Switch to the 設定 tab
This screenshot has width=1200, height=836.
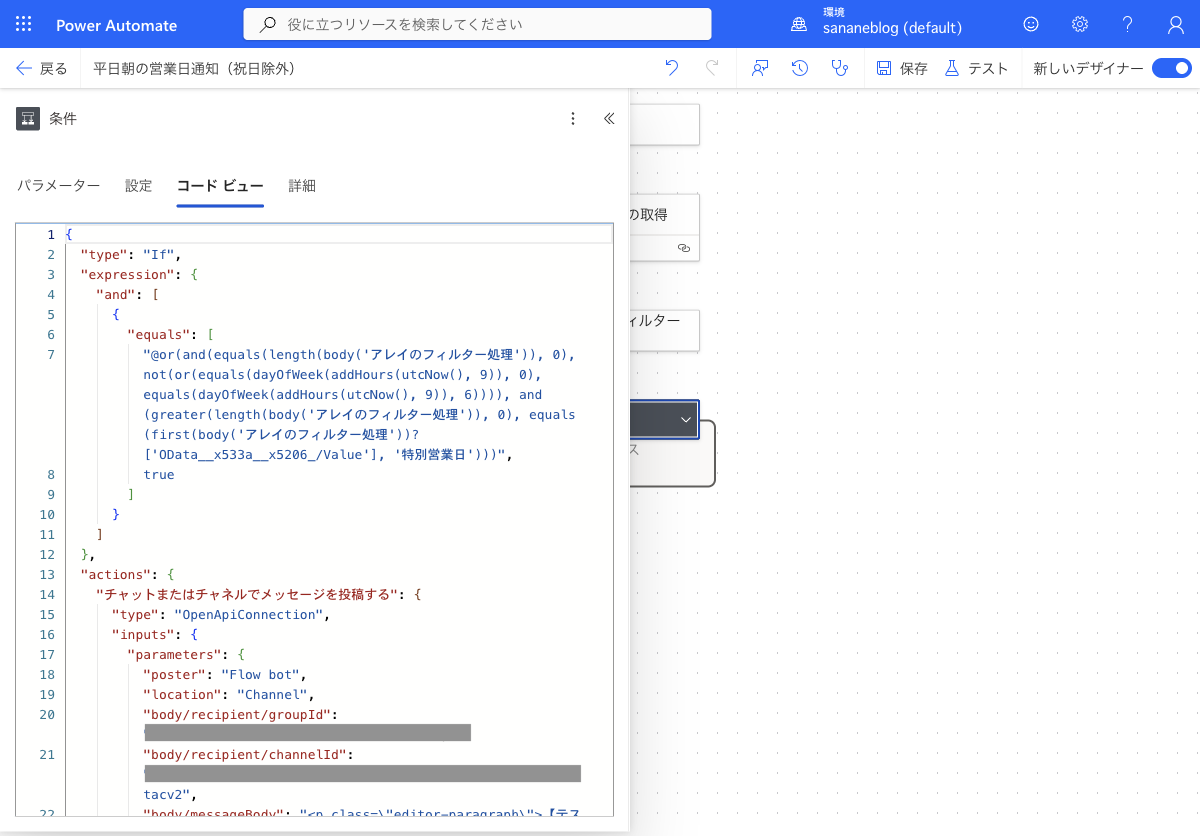tap(139, 186)
